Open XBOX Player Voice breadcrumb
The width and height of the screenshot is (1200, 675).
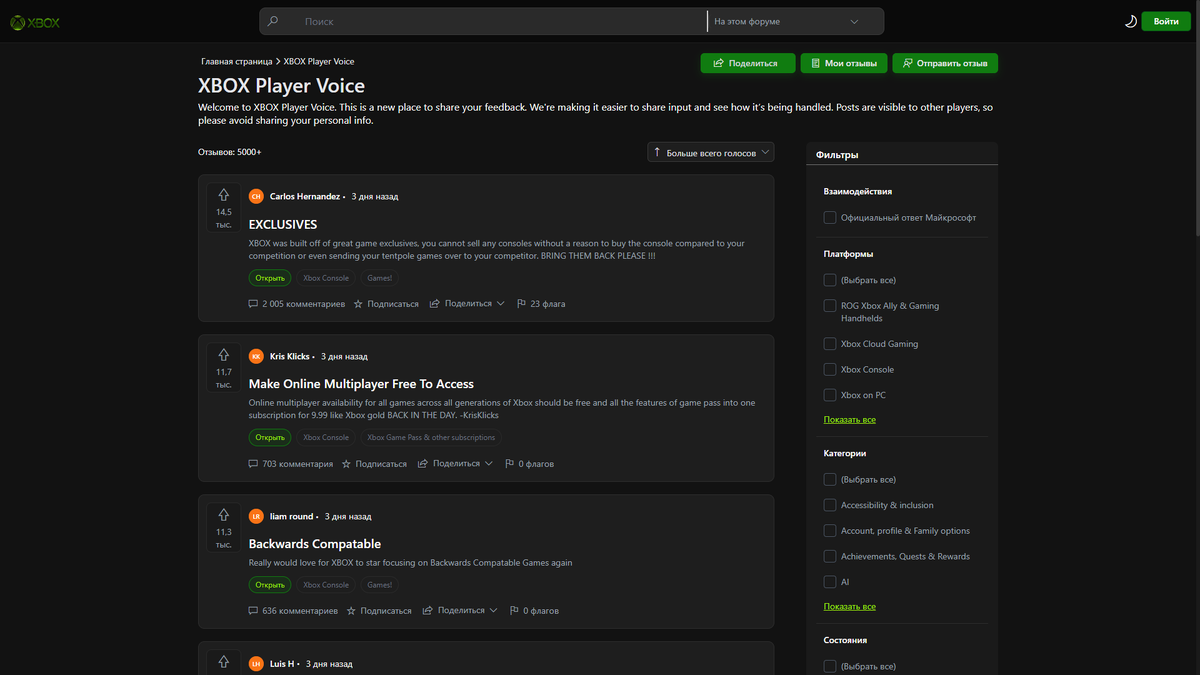click(319, 62)
